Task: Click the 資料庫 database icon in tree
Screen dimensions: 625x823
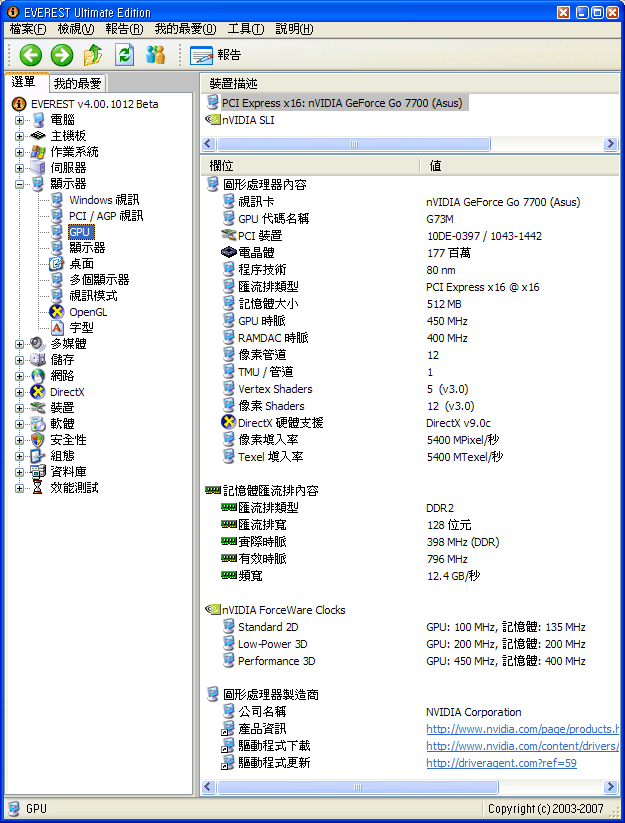Action: [38, 472]
